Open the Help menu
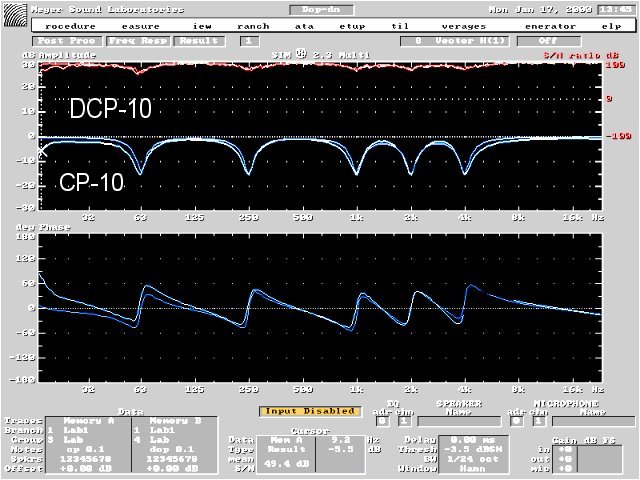The image size is (640, 480). [x=611, y=26]
